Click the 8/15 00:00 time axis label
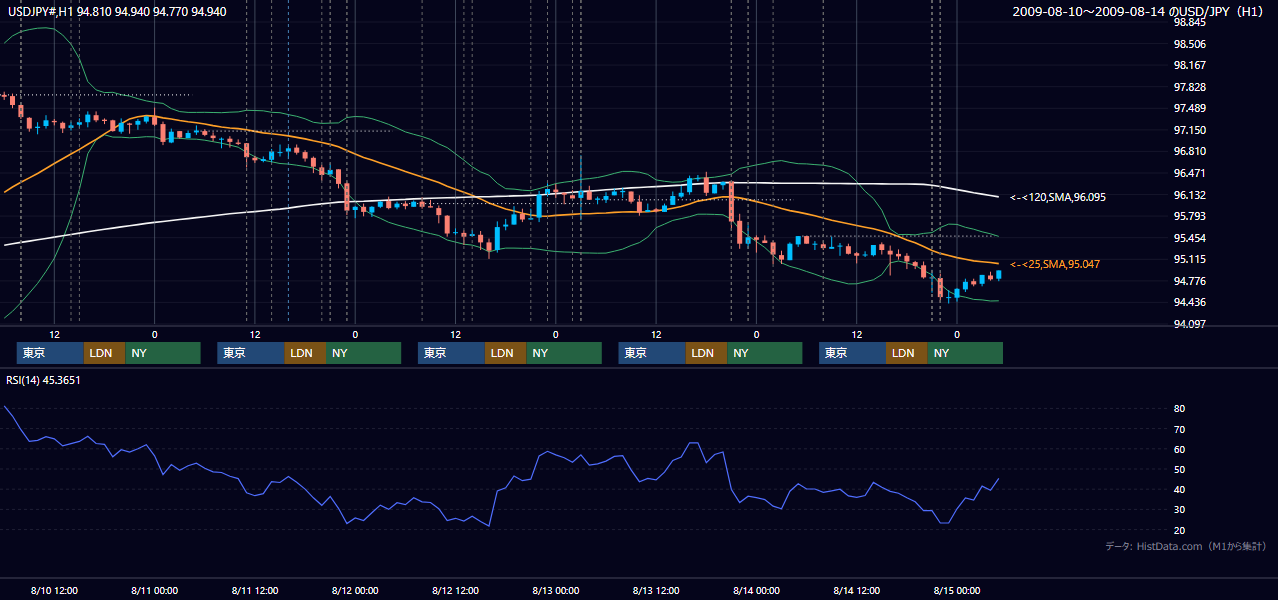The width and height of the screenshot is (1278, 600). 957,590
